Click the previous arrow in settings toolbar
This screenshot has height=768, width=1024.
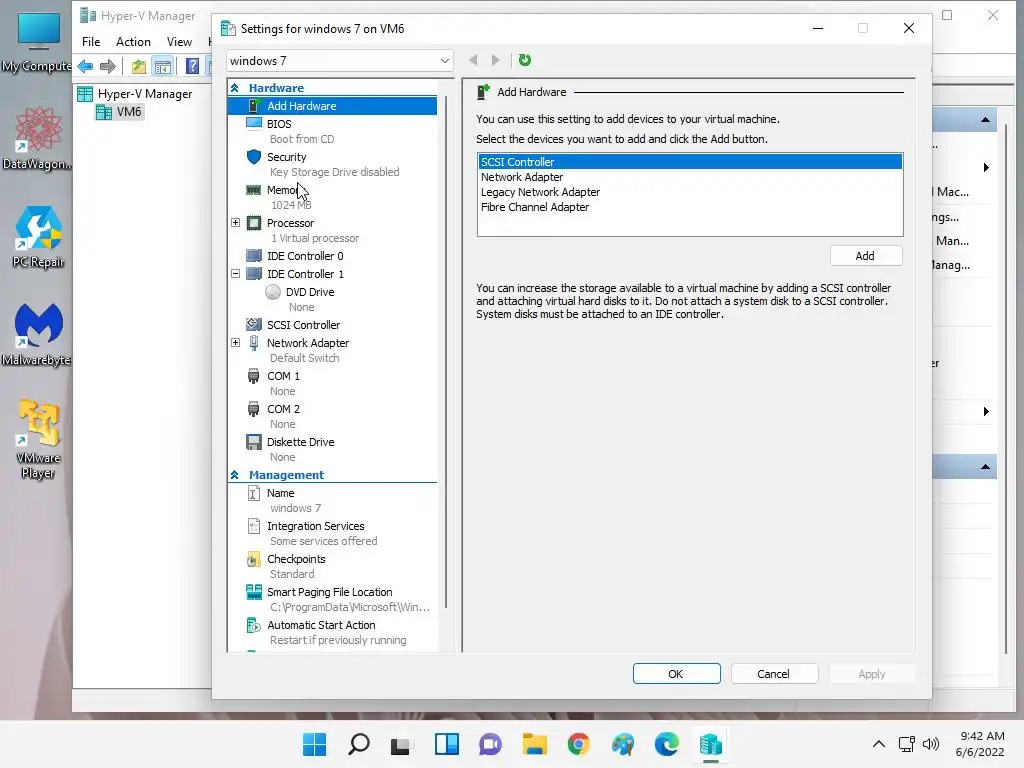point(473,60)
